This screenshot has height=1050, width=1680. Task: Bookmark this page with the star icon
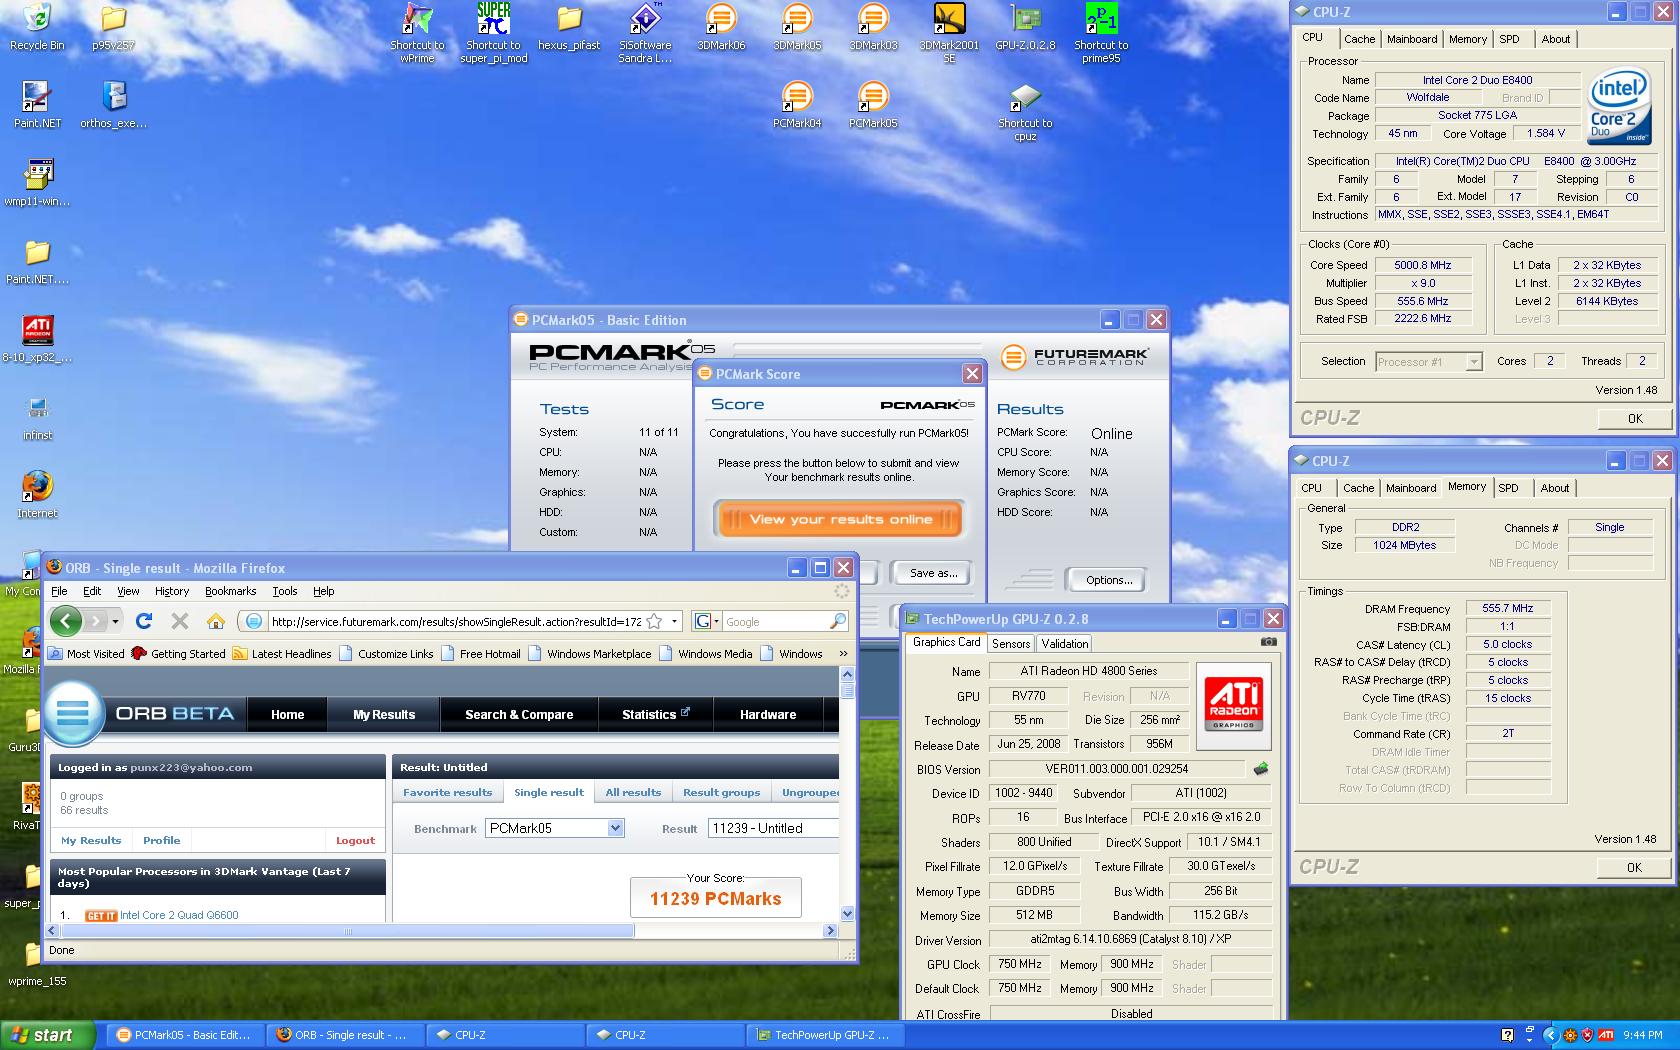tap(654, 621)
